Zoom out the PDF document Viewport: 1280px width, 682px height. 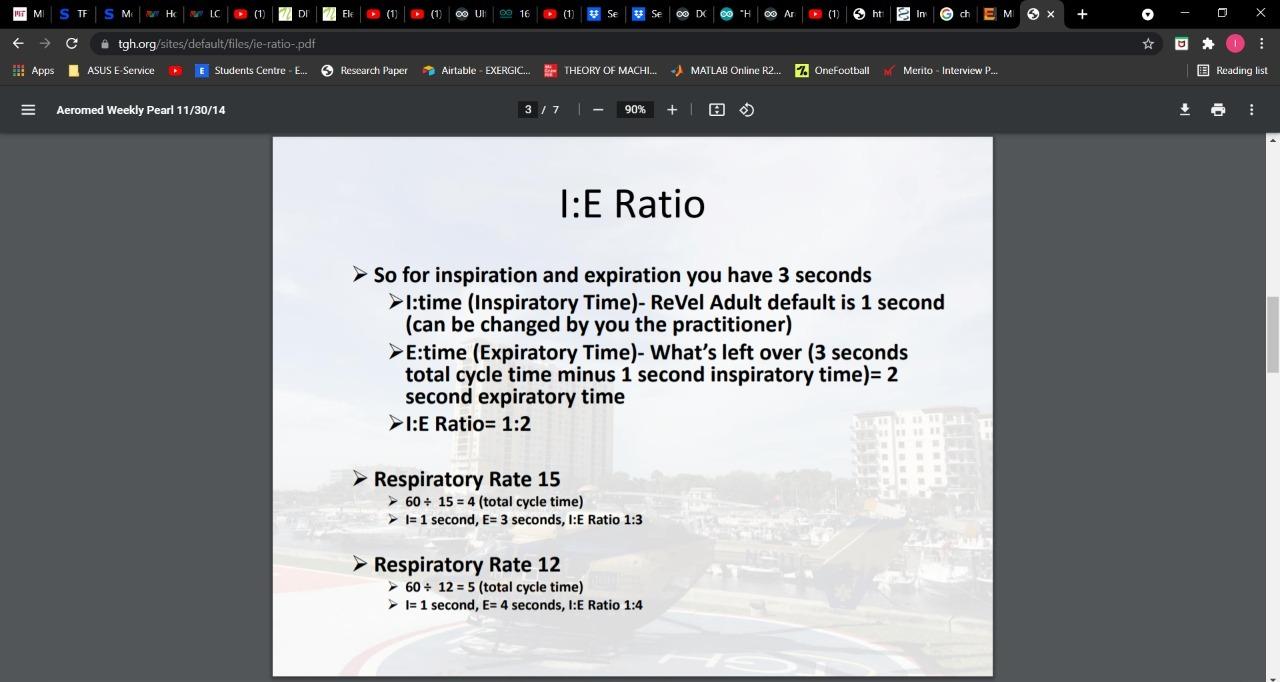point(598,110)
